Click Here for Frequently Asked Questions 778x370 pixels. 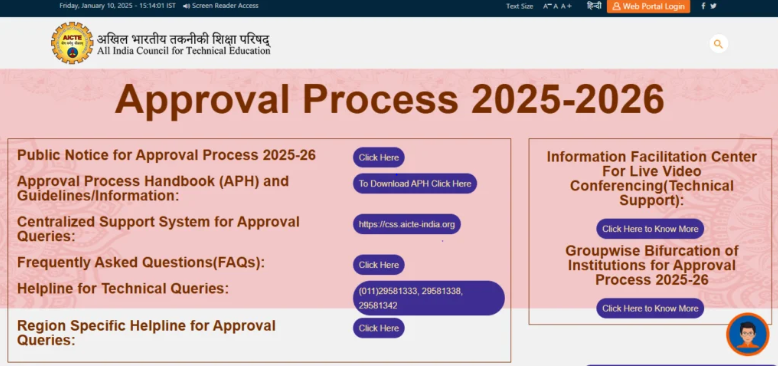point(379,265)
